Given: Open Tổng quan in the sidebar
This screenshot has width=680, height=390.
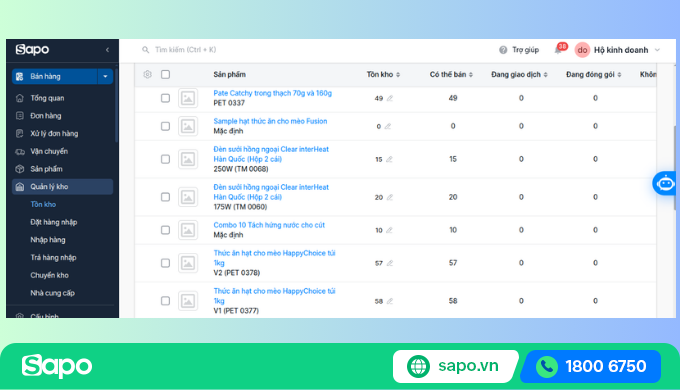Looking at the screenshot, I should [47, 98].
